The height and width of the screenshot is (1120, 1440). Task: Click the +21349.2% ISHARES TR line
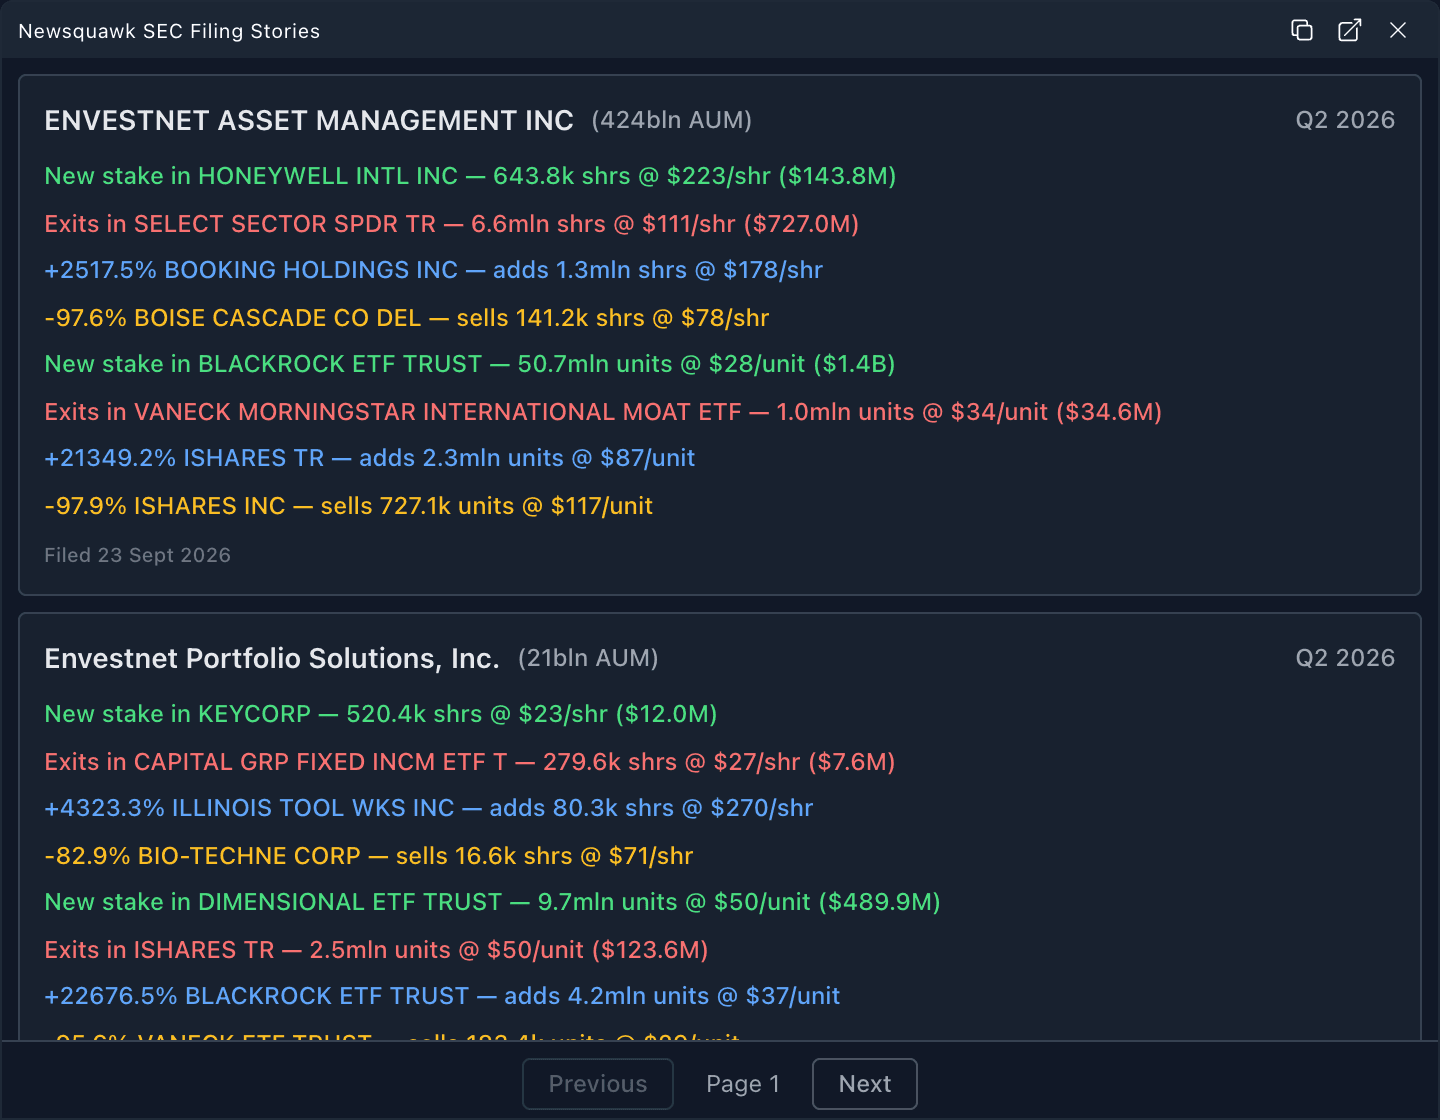pyautogui.click(x=370, y=458)
